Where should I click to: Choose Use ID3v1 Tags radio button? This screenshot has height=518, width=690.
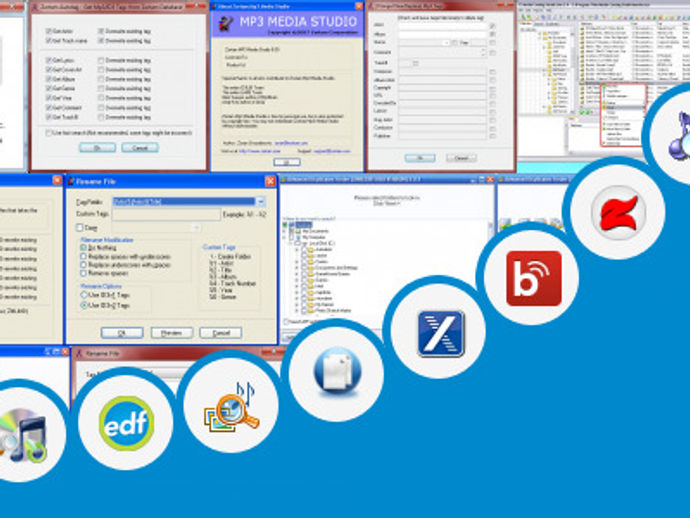point(84,295)
